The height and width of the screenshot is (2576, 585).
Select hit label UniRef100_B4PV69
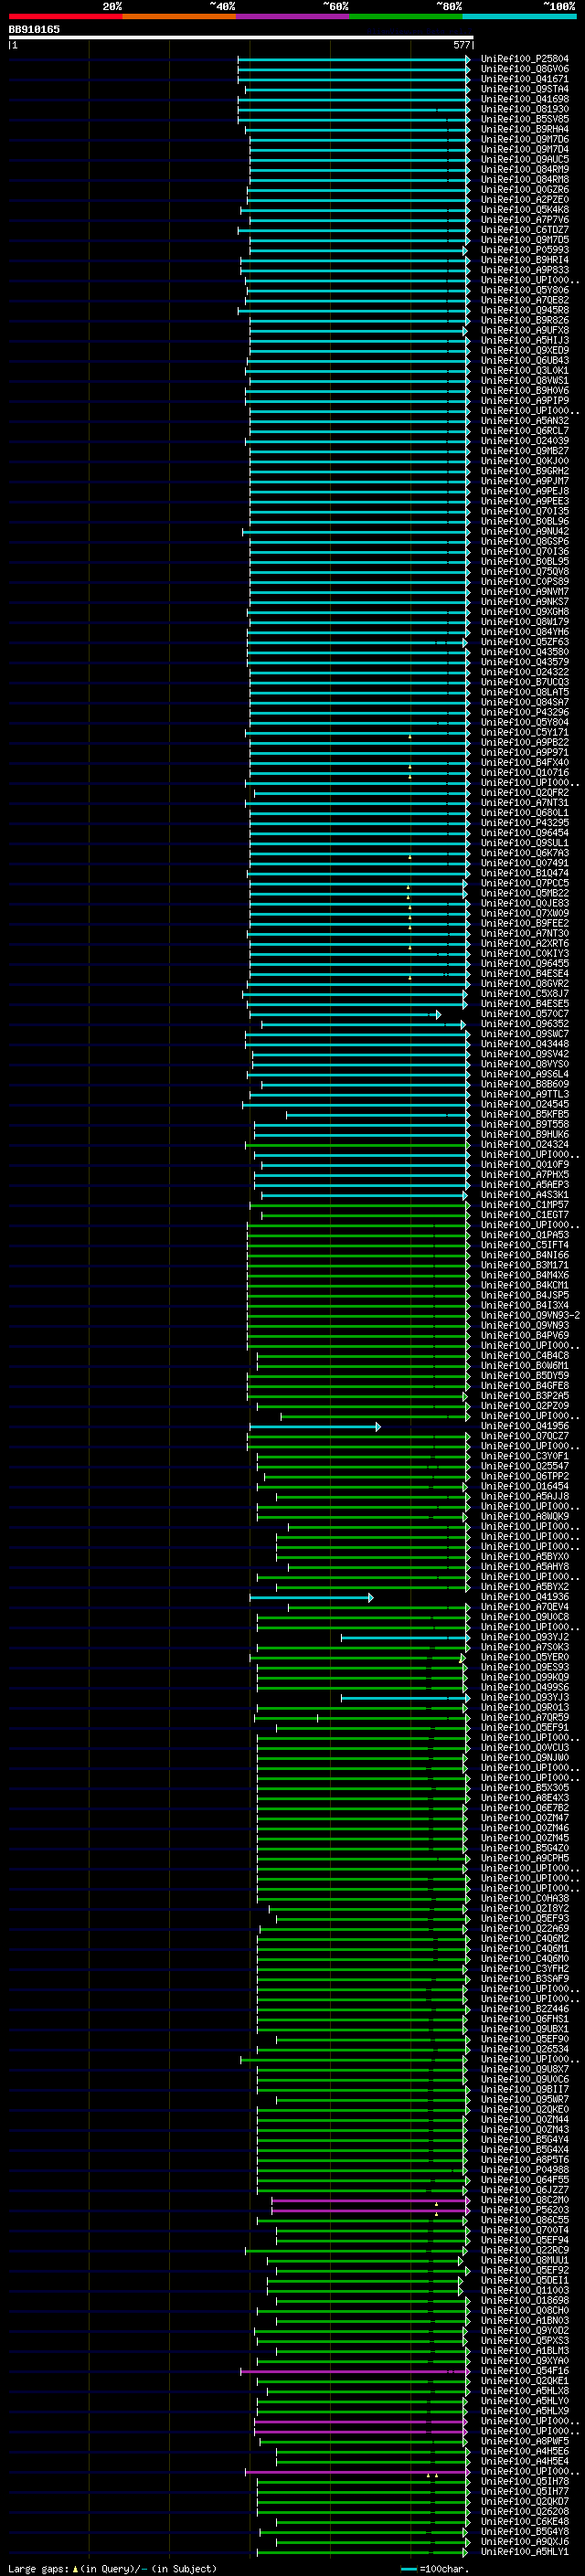[x=524, y=1335]
